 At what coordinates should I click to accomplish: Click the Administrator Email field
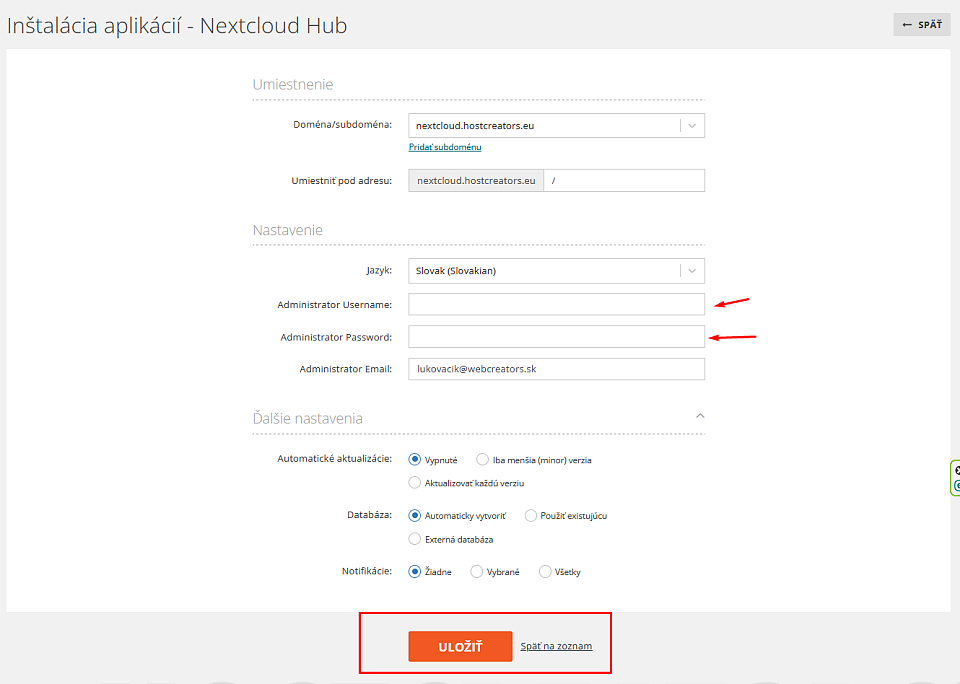pos(556,369)
